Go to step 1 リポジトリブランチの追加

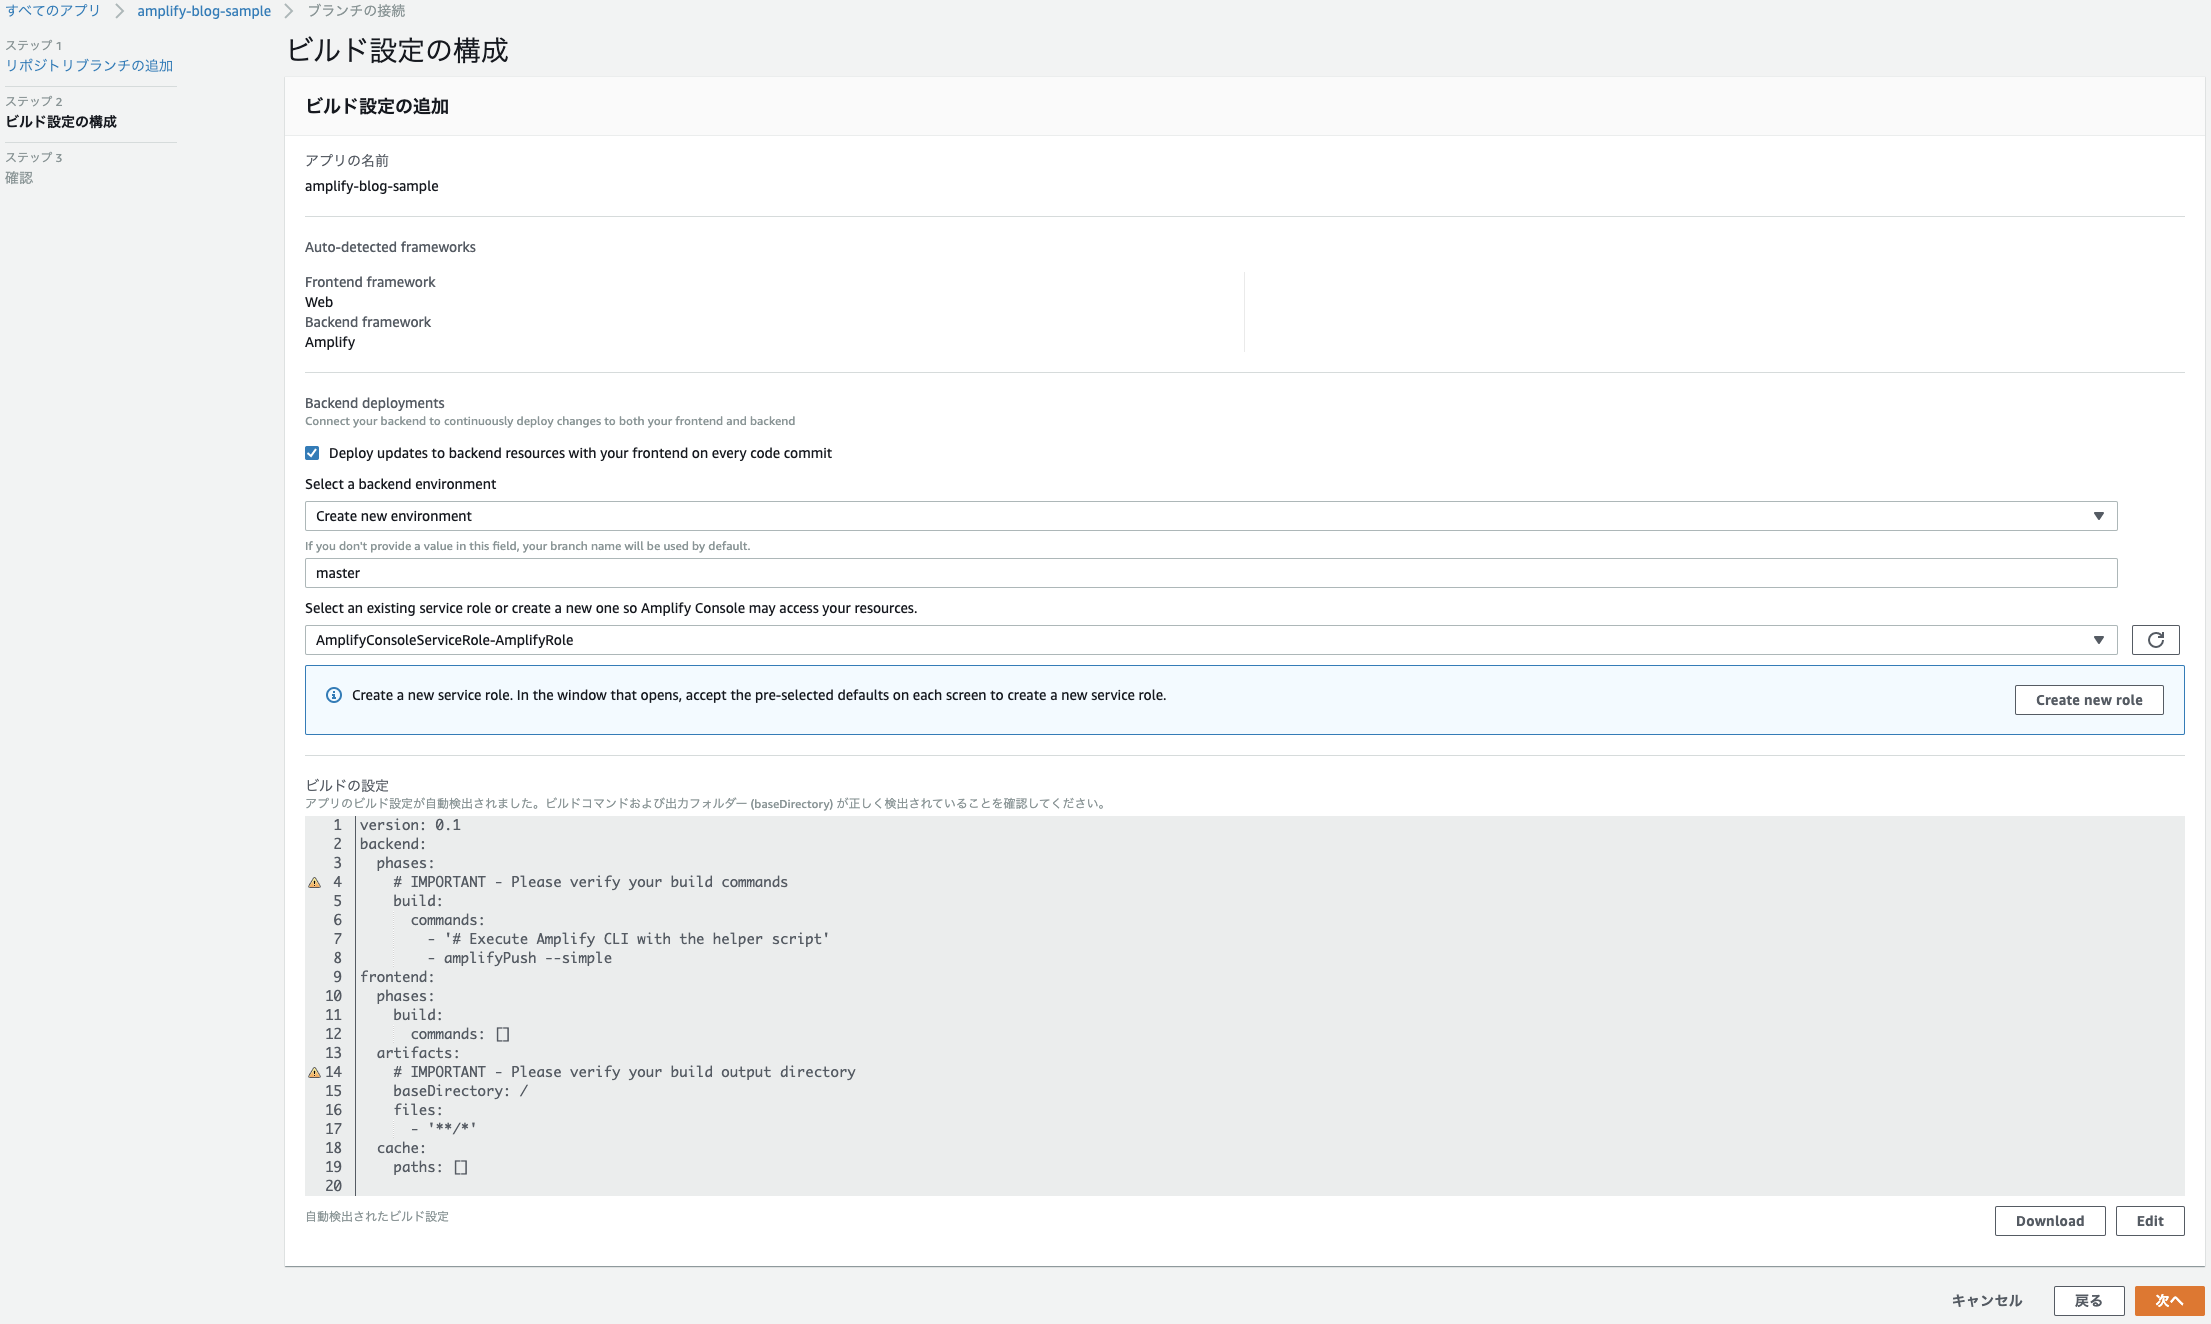click(89, 65)
